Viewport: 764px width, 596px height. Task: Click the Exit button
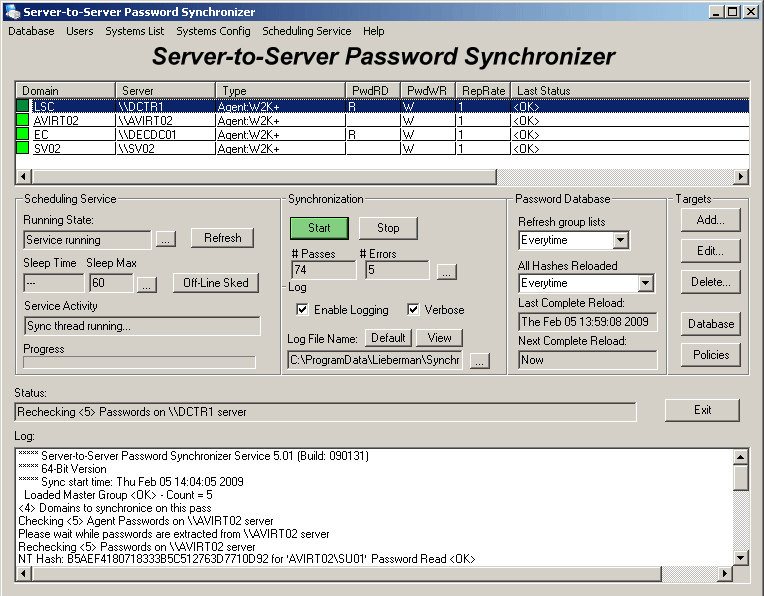pyautogui.click(x=702, y=410)
